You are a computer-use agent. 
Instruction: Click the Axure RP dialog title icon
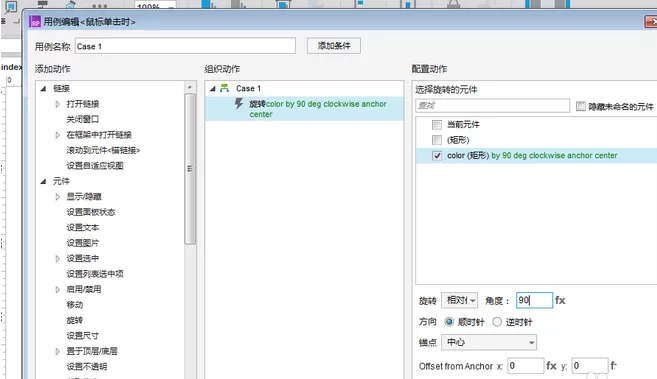click(35, 21)
